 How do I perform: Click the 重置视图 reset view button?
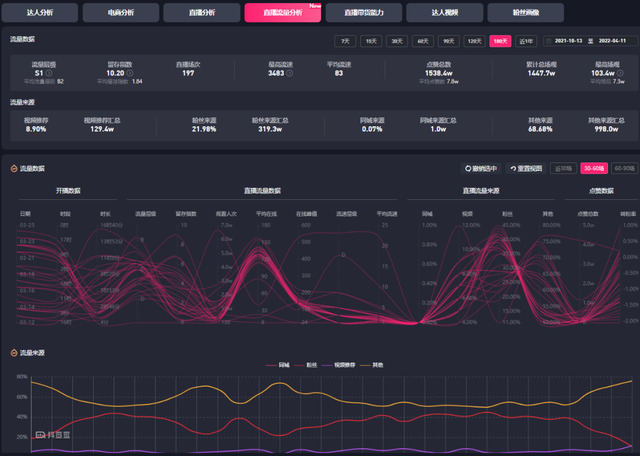[x=526, y=169]
